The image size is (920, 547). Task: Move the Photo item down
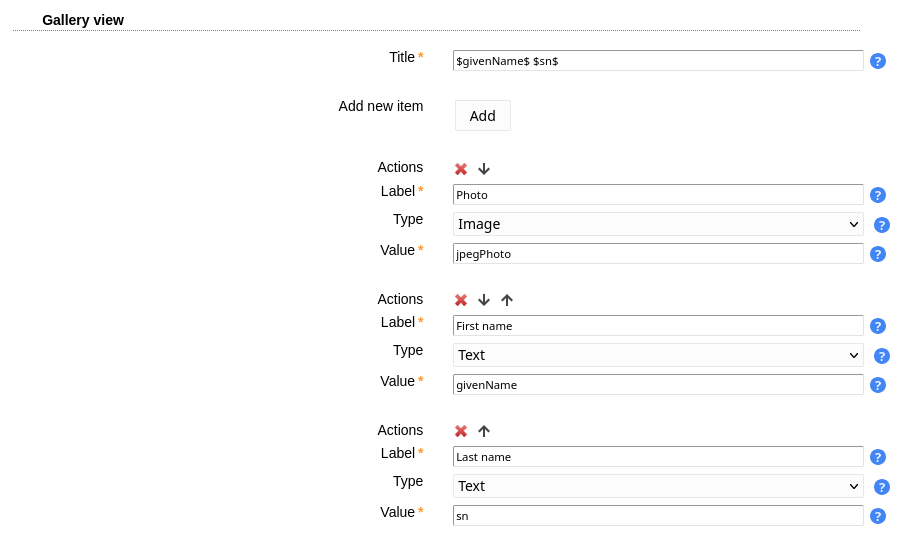484,169
